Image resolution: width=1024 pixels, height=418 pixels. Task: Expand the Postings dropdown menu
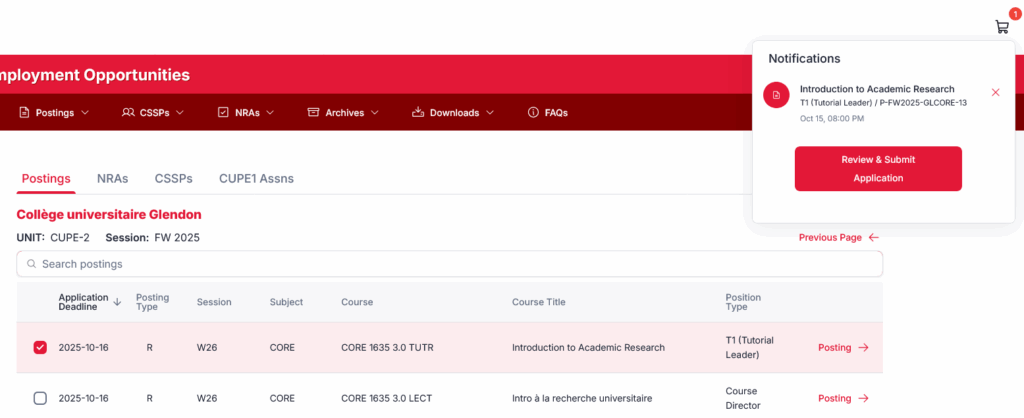pyautogui.click(x=85, y=112)
